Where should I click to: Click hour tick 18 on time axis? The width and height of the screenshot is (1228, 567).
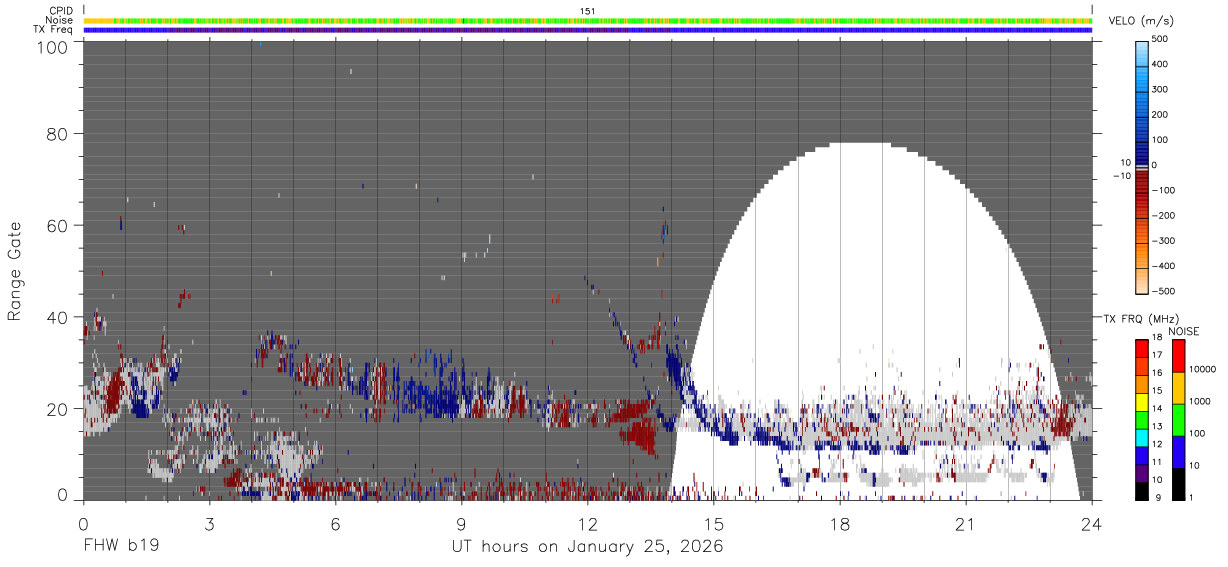point(840,524)
